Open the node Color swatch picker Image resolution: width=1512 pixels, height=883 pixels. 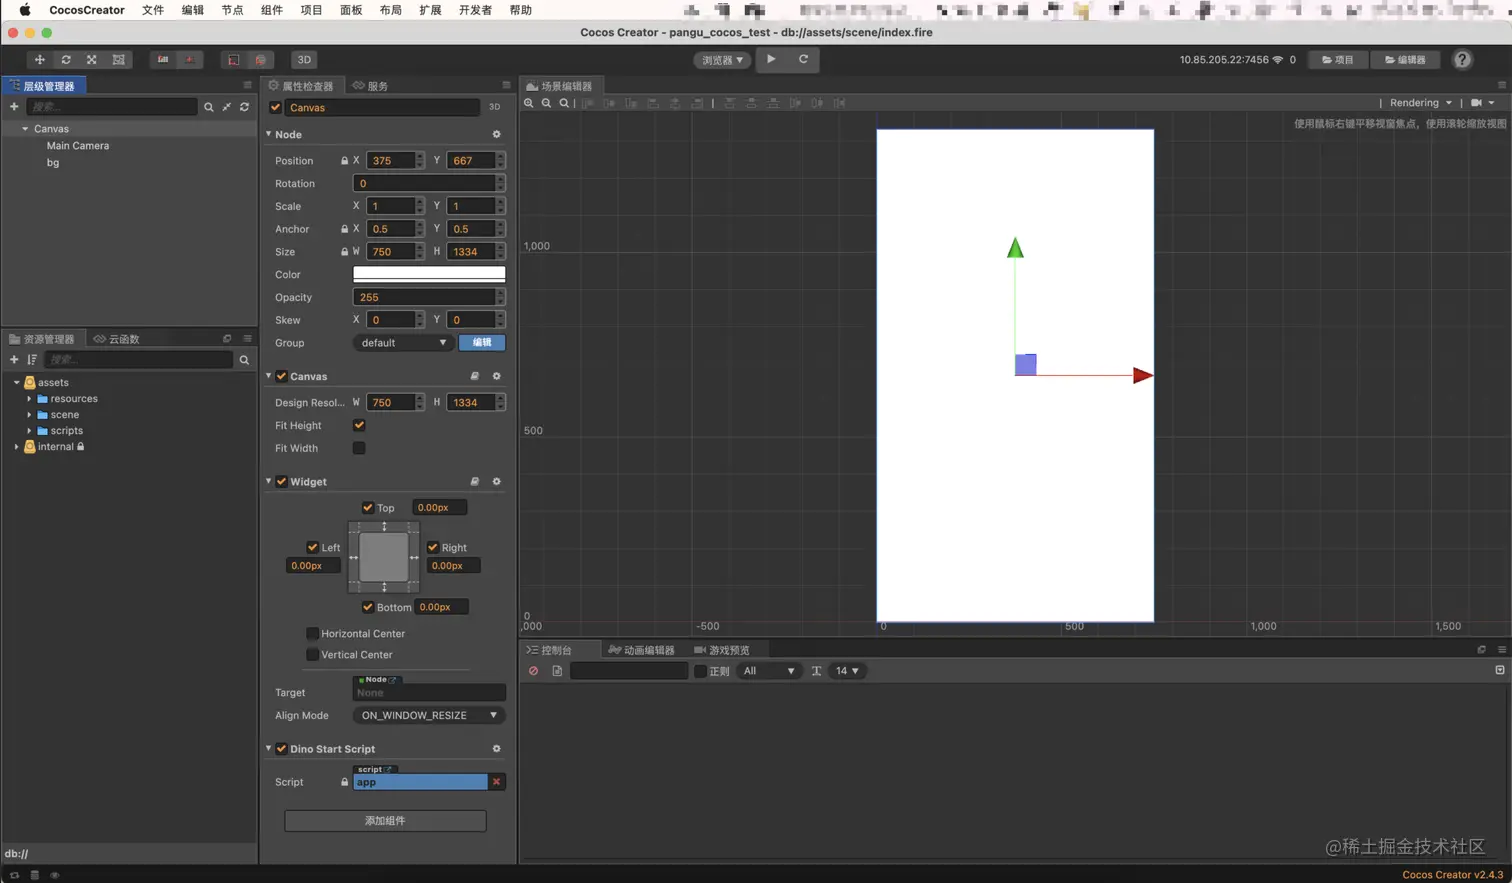(429, 274)
